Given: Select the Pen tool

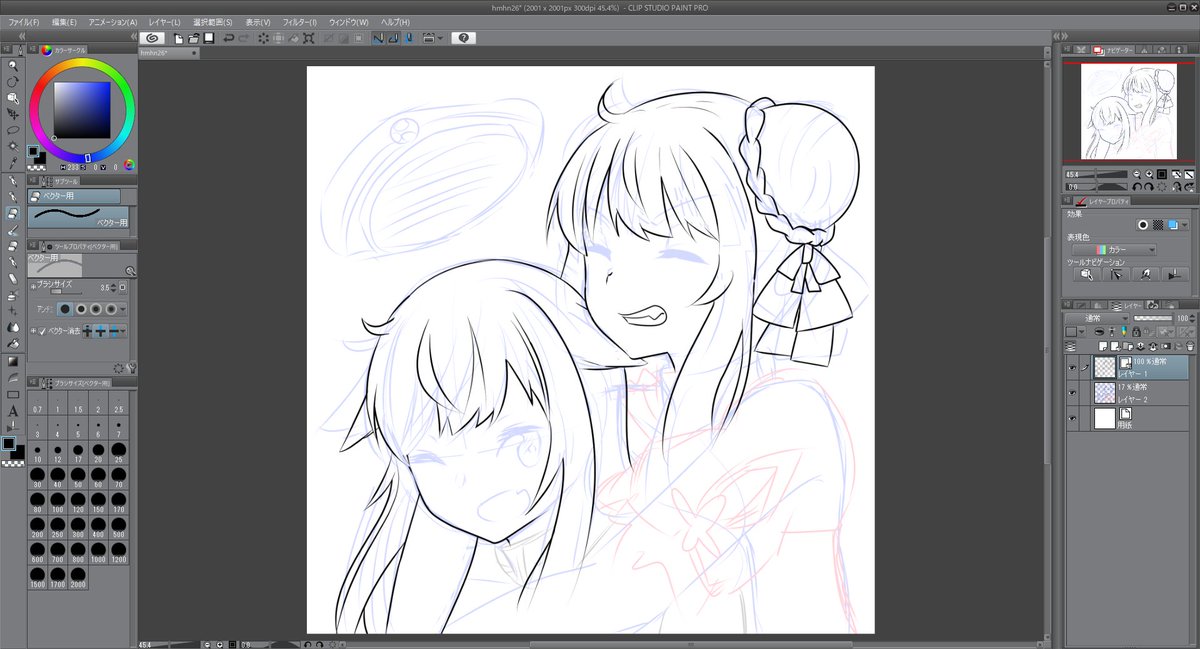Looking at the screenshot, I should tap(13, 181).
